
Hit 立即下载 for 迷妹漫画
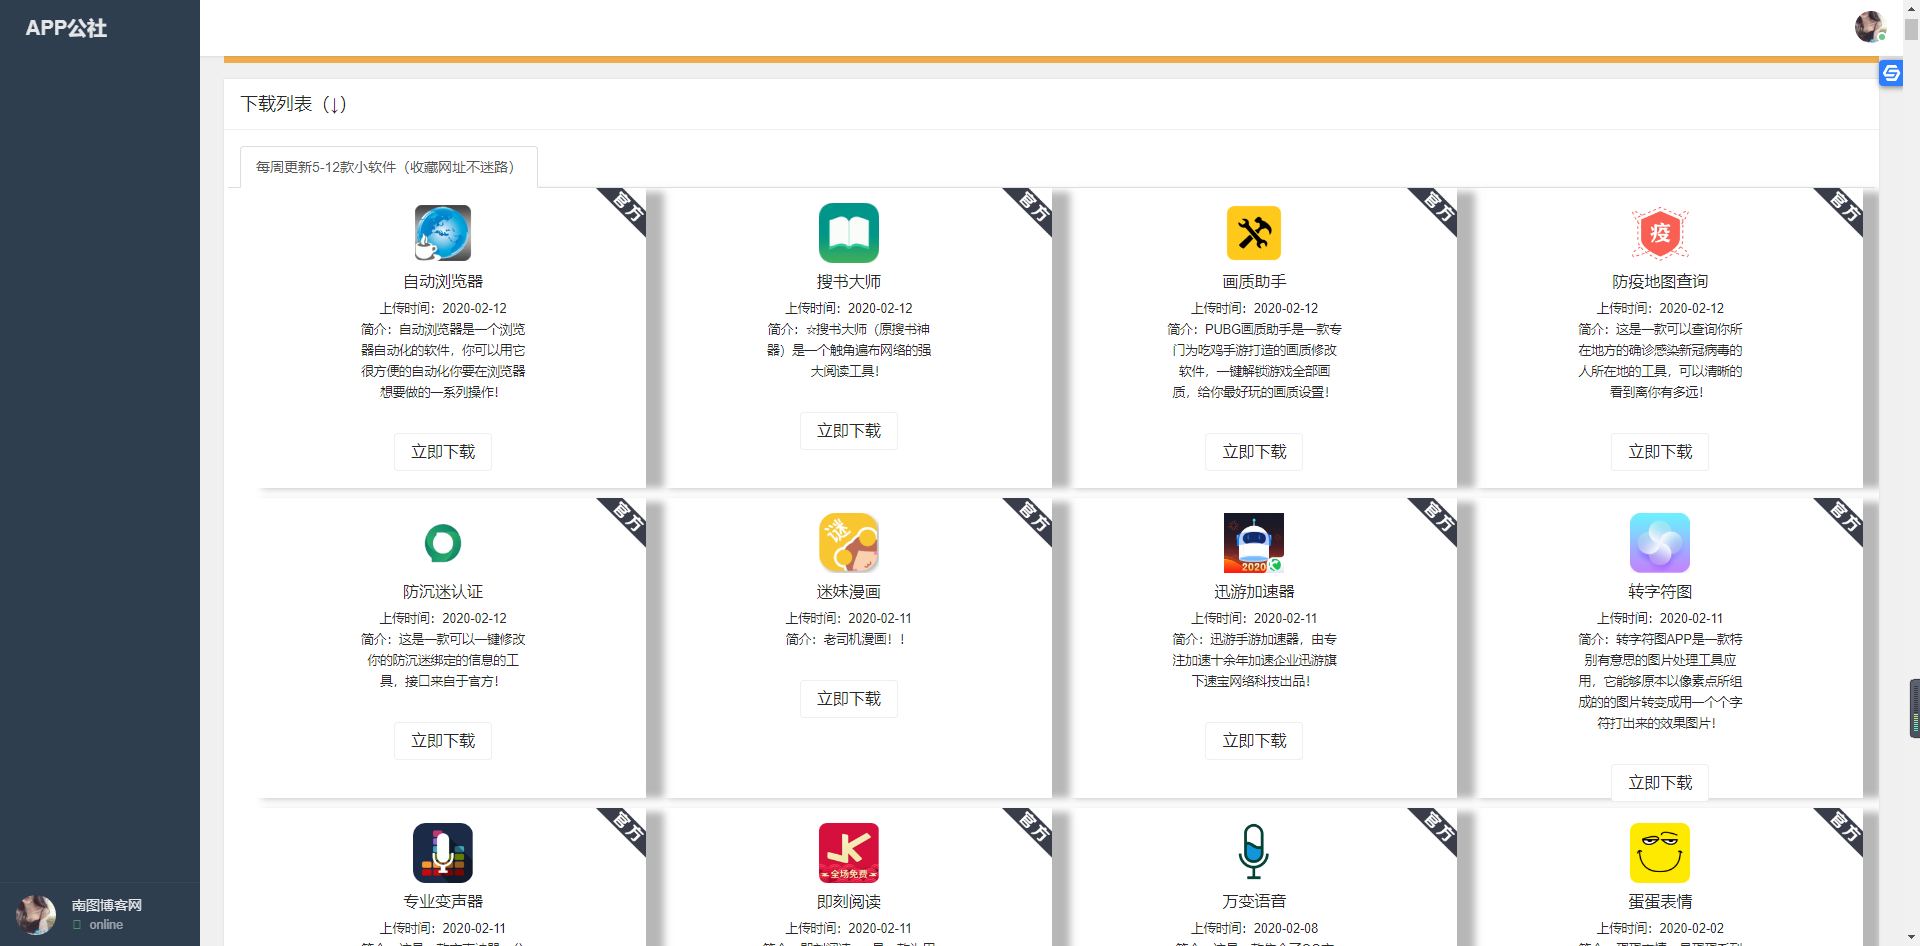click(x=848, y=699)
